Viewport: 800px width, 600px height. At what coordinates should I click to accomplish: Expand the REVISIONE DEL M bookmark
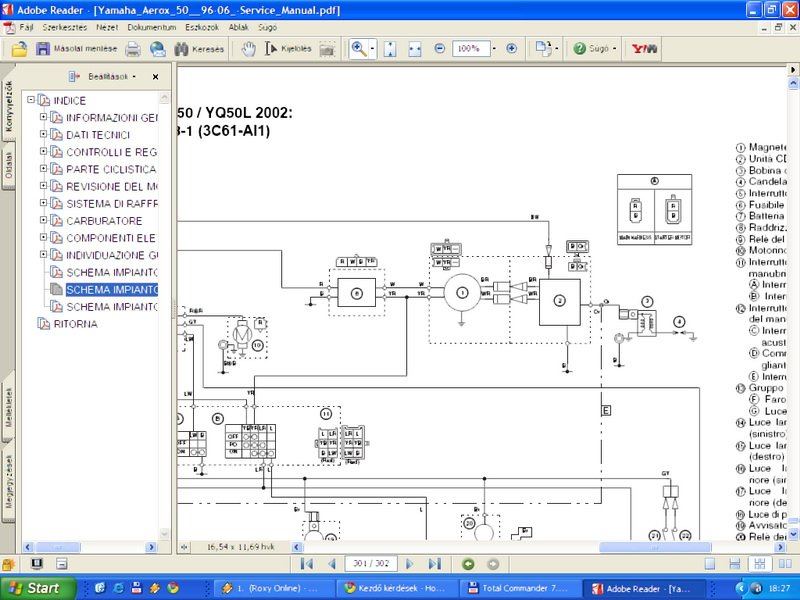[x=43, y=186]
